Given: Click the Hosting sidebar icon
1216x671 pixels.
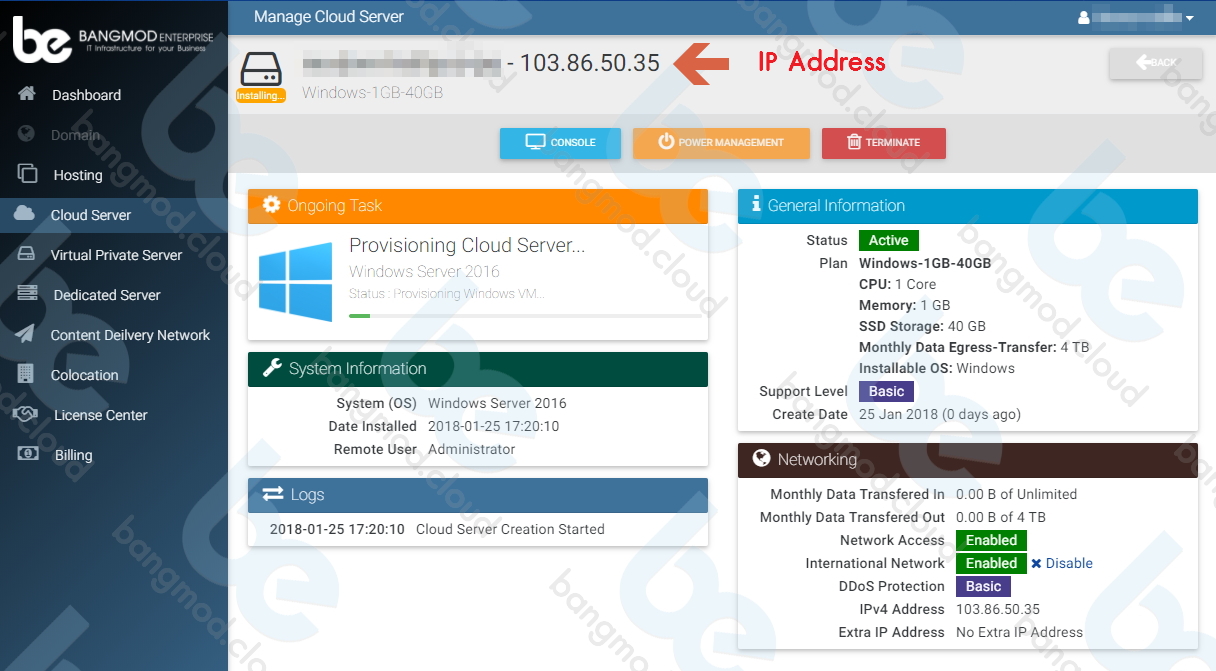Looking at the screenshot, I should coord(27,174).
